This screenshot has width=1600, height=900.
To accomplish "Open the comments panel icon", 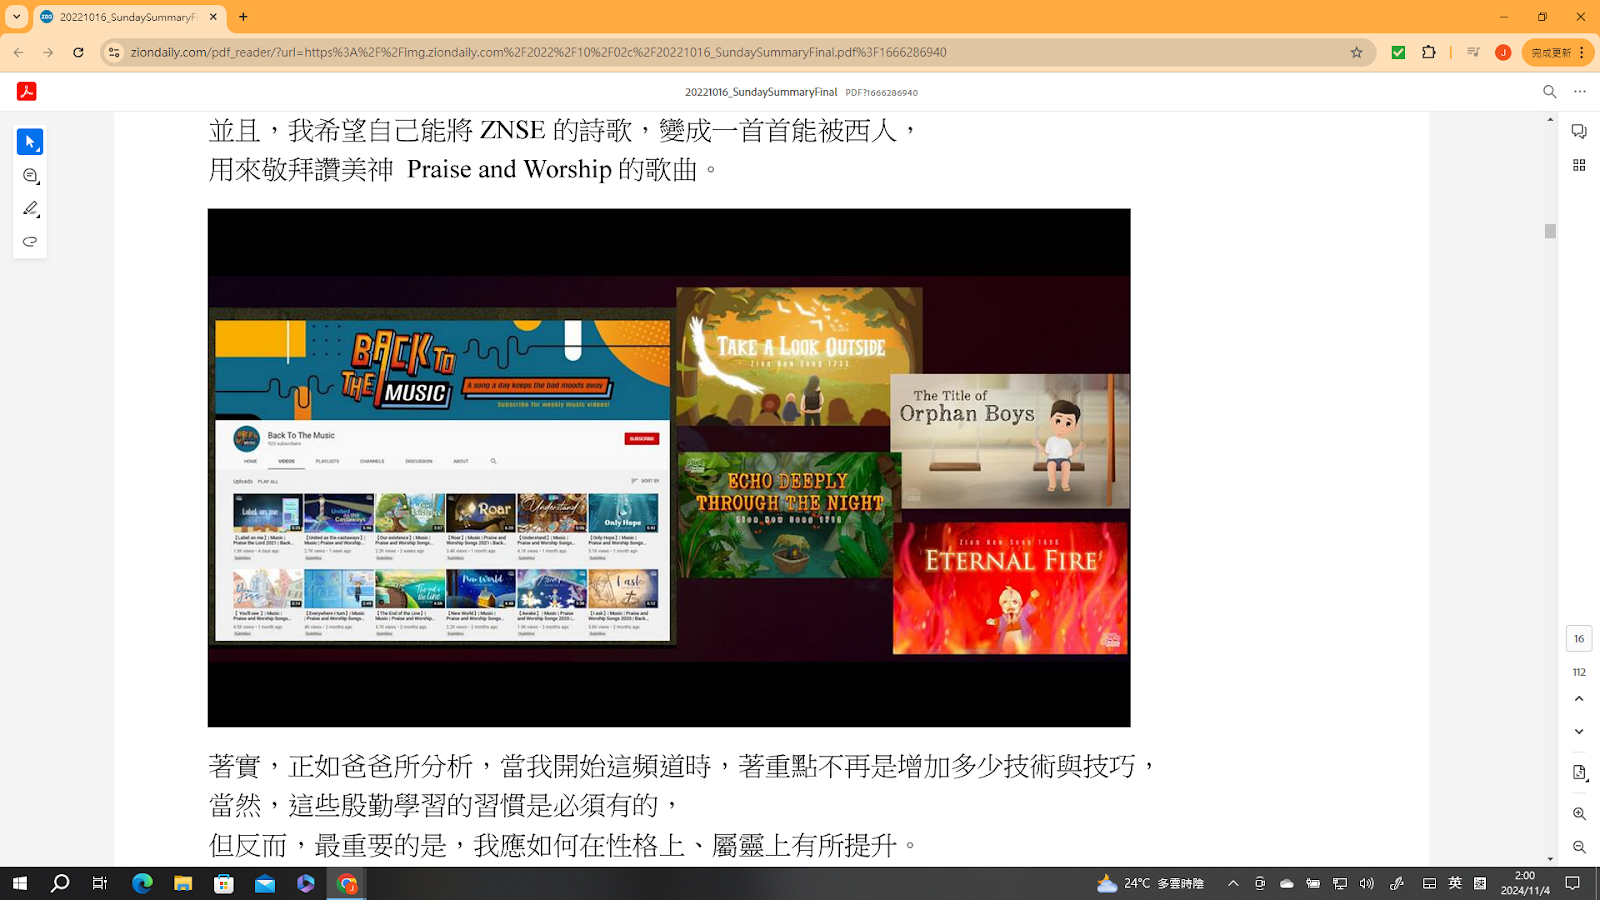I will click(x=1579, y=132).
